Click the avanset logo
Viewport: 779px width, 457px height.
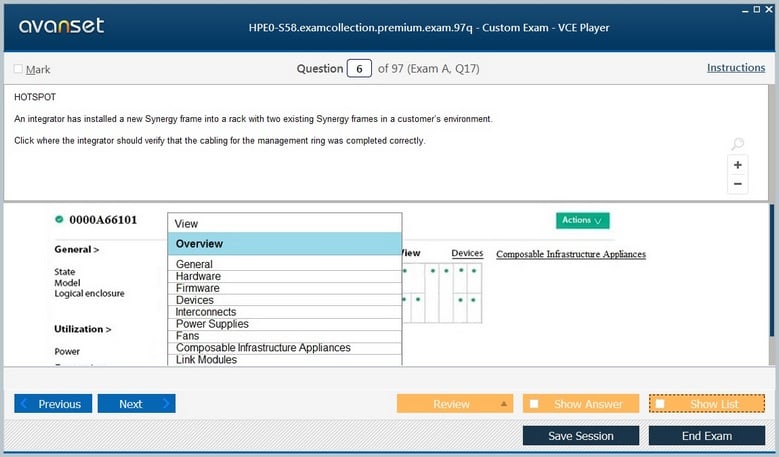coord(61,25)
